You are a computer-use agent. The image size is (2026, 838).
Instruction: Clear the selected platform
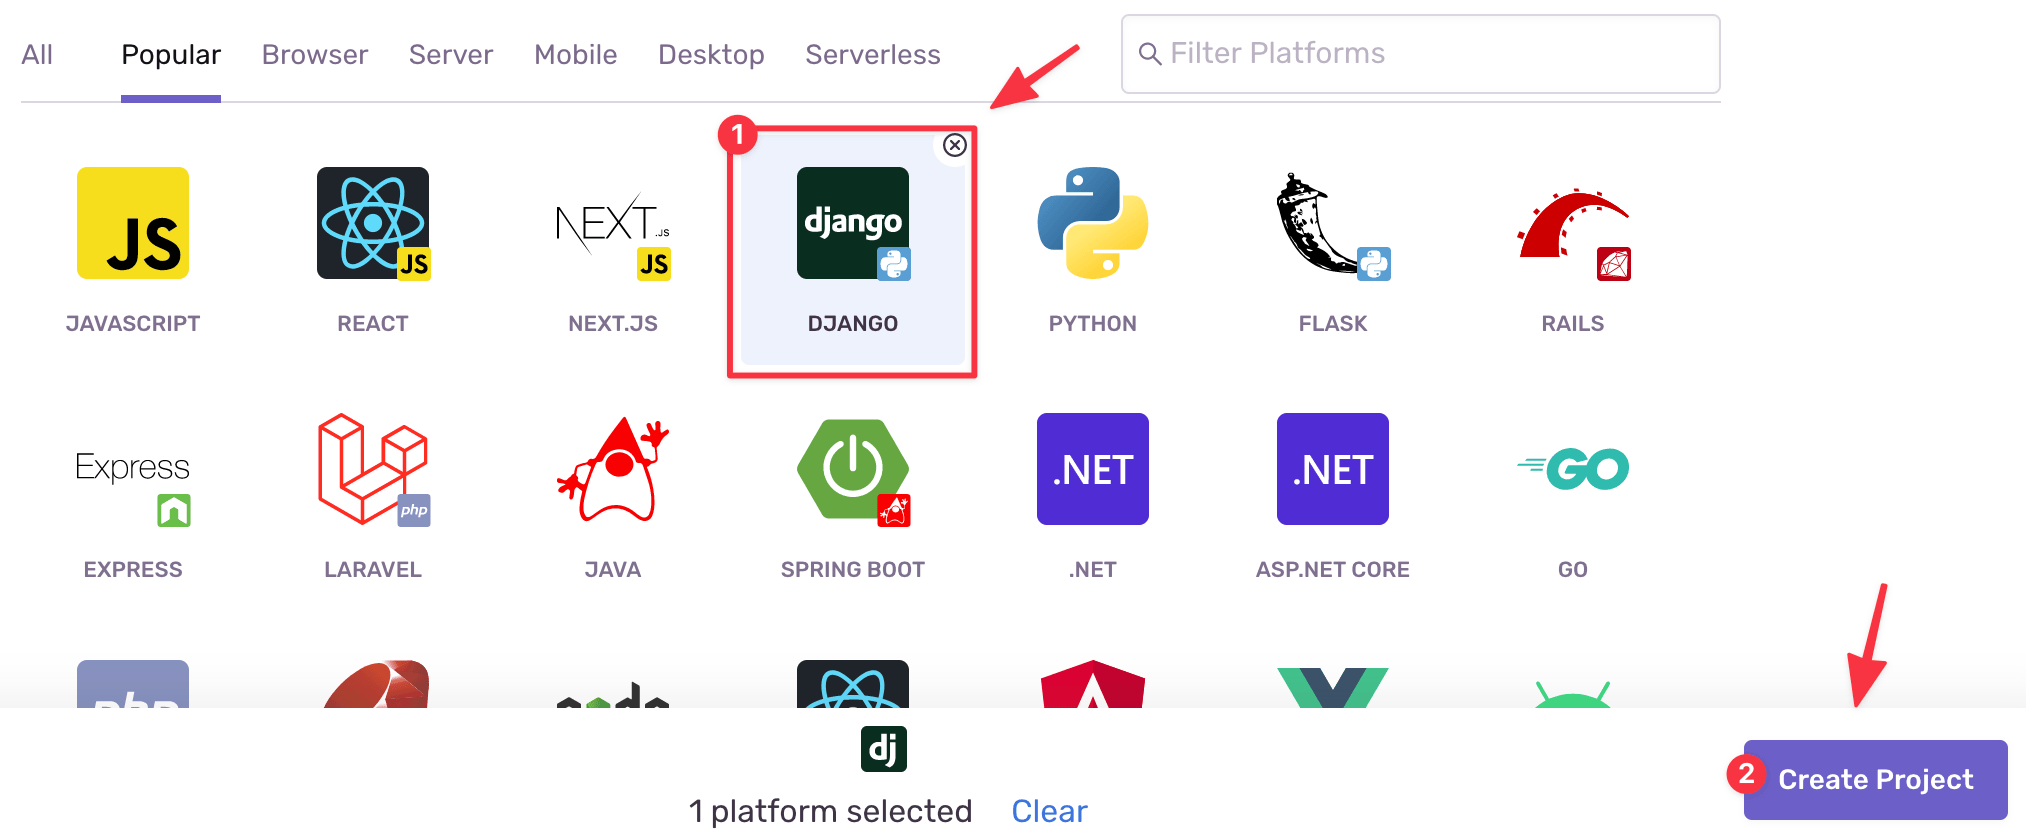click(x=1049, y=811)
